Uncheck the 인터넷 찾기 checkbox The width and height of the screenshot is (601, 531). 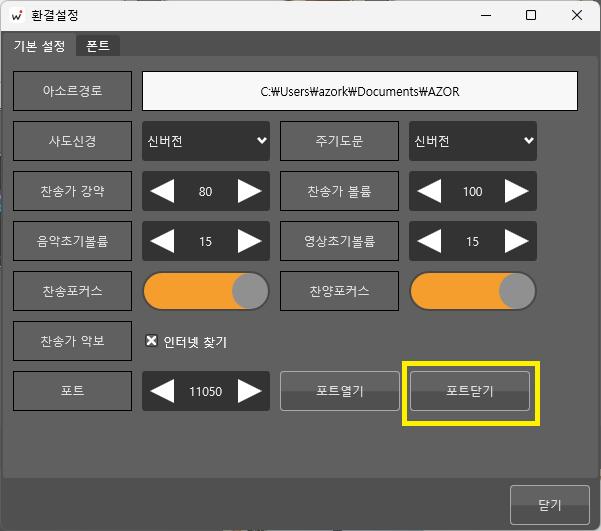click(x=152, y=341)
